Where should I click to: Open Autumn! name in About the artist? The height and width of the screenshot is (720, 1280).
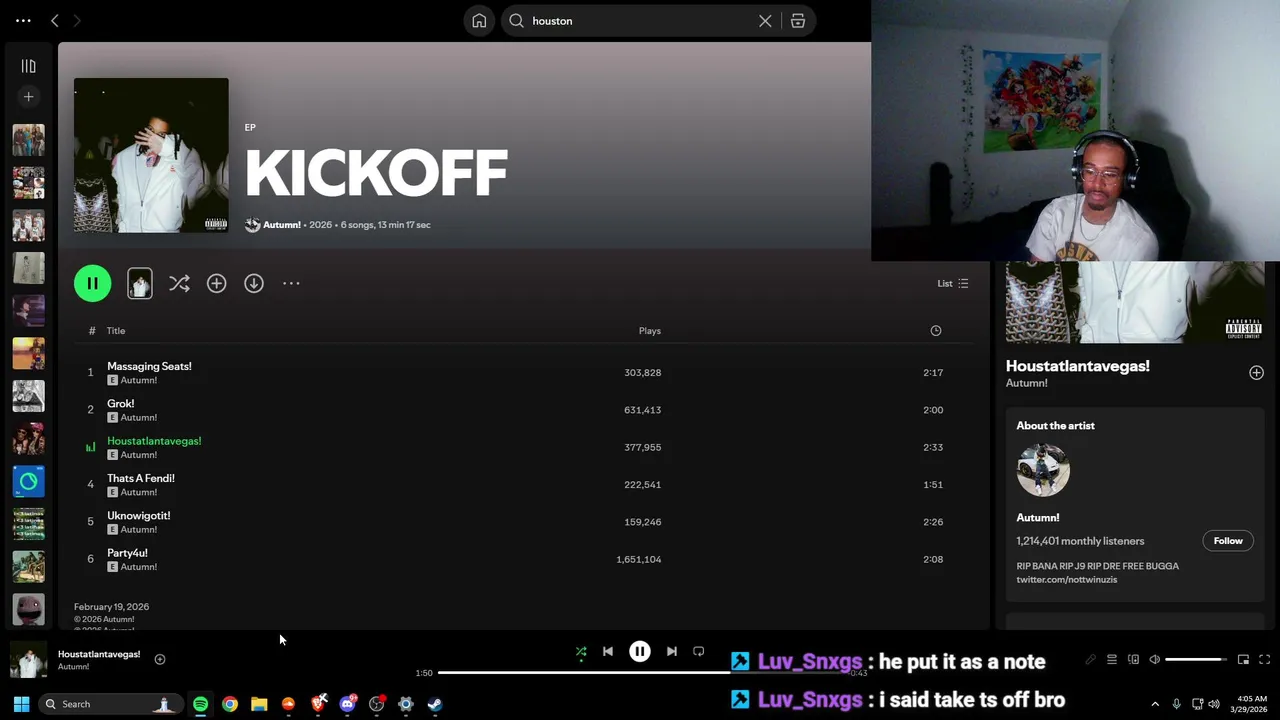click(1038, 518)
